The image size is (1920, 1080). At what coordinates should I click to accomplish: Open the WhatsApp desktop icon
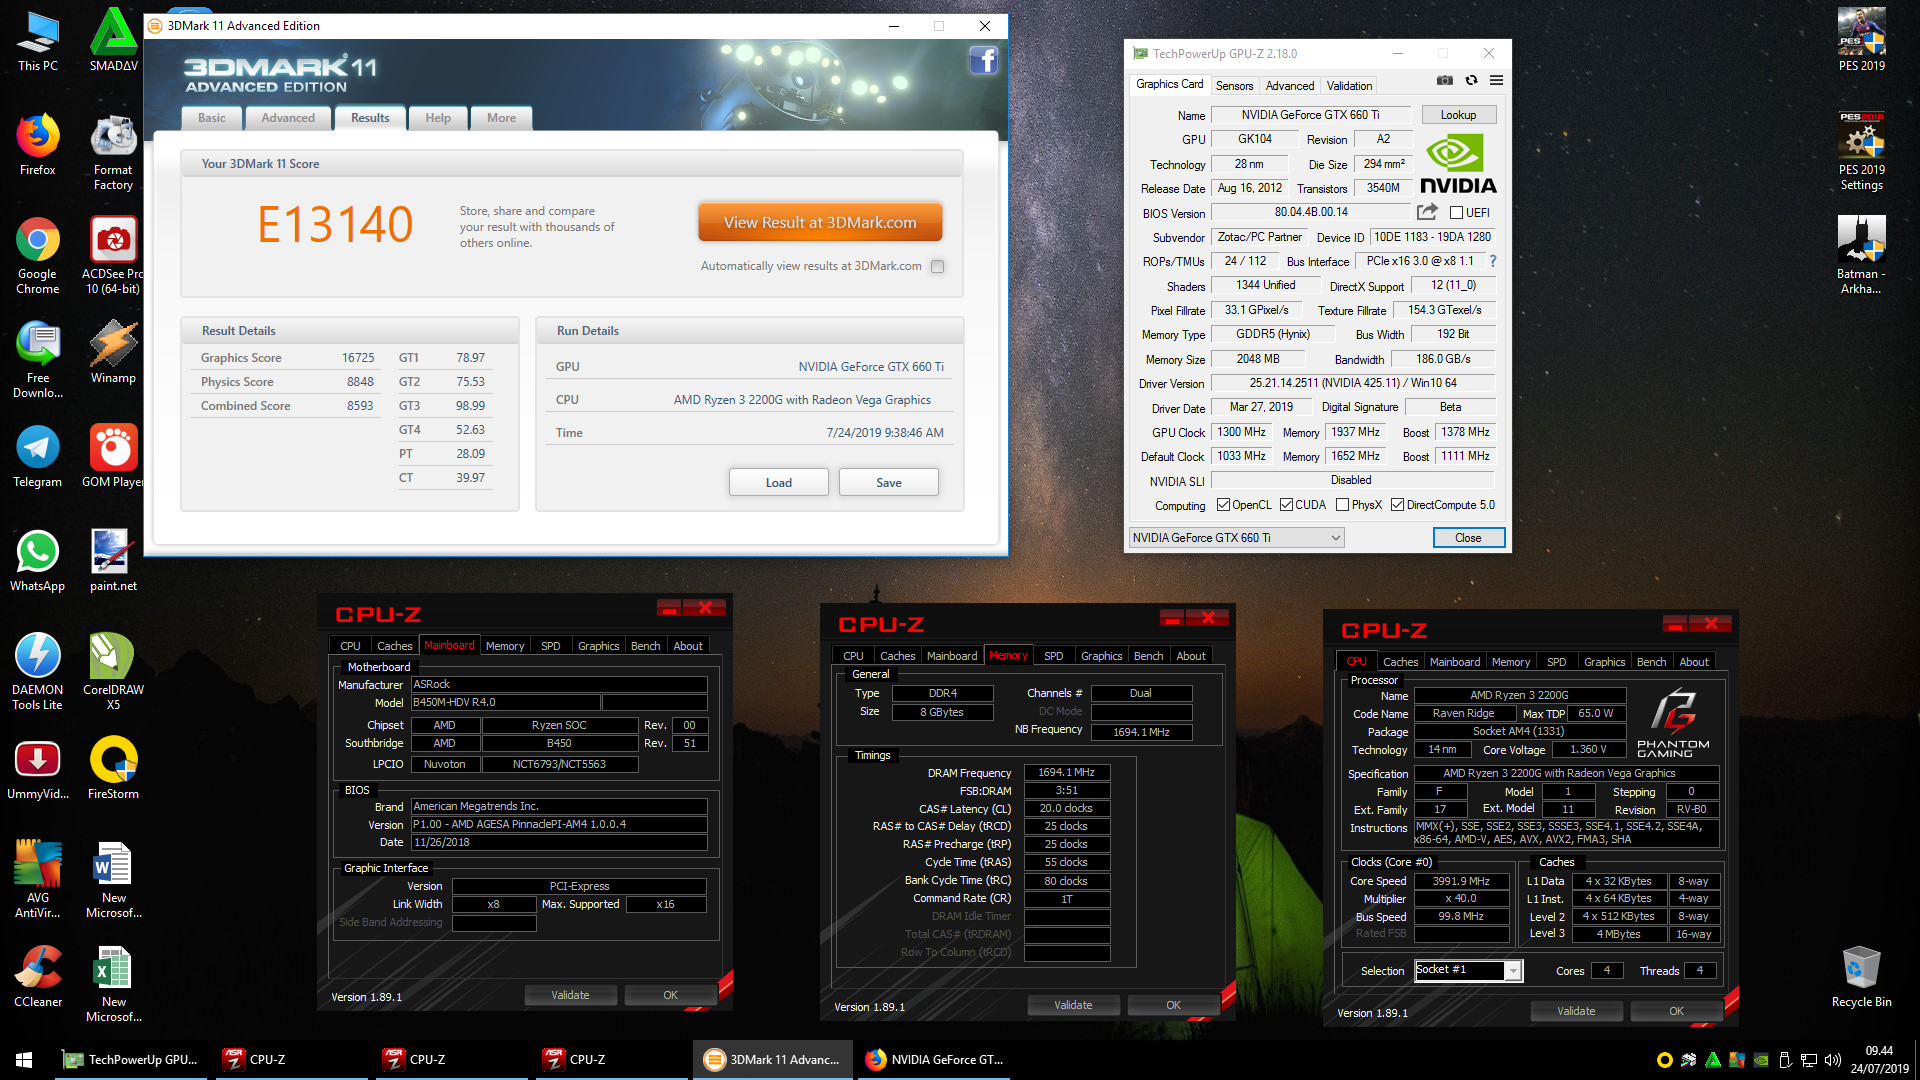(37, 560)
